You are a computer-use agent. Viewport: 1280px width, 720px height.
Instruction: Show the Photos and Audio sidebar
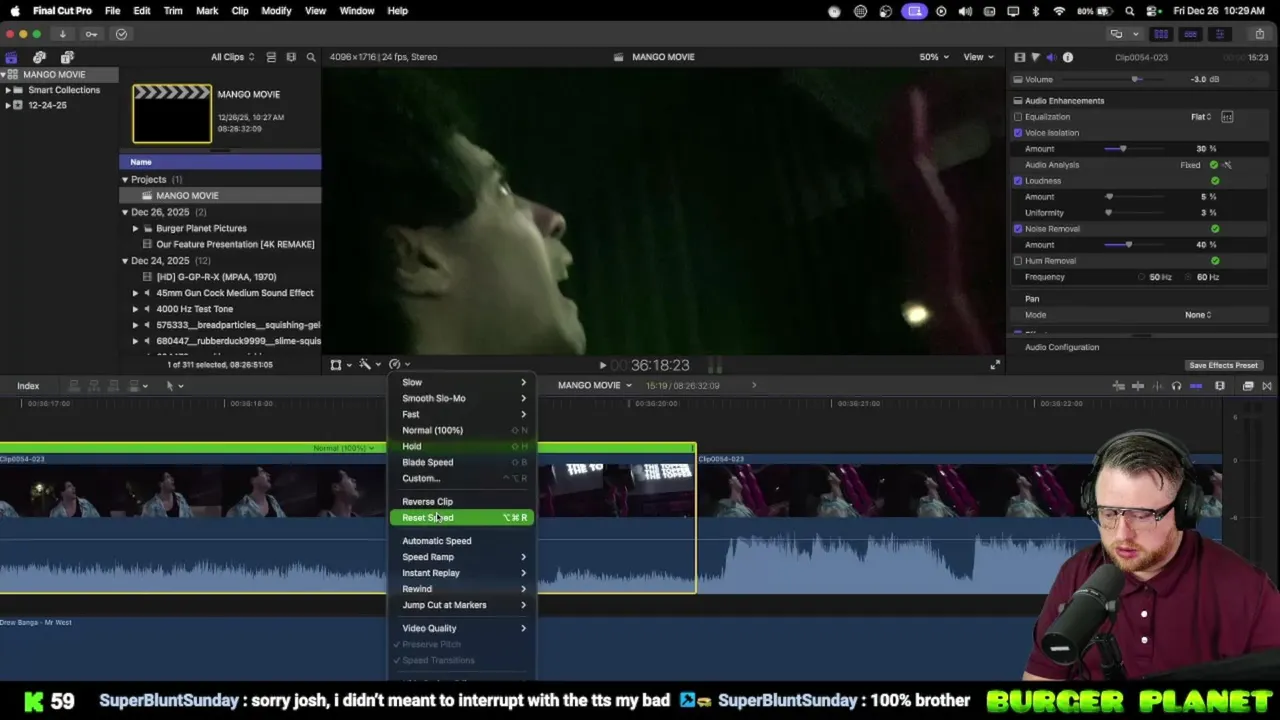pyautogui.click(x=39, y=57)
